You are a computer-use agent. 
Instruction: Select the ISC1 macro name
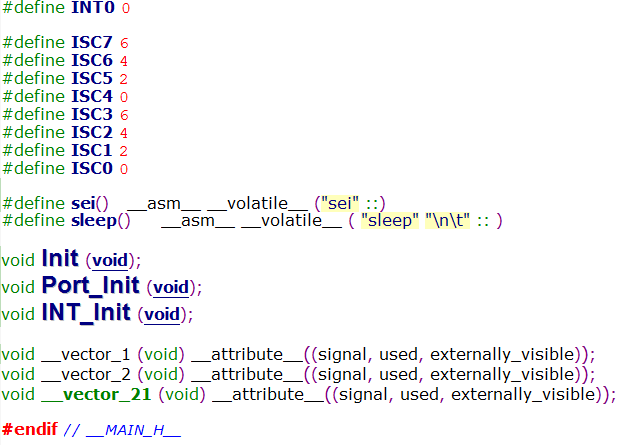tap(92, 150)
